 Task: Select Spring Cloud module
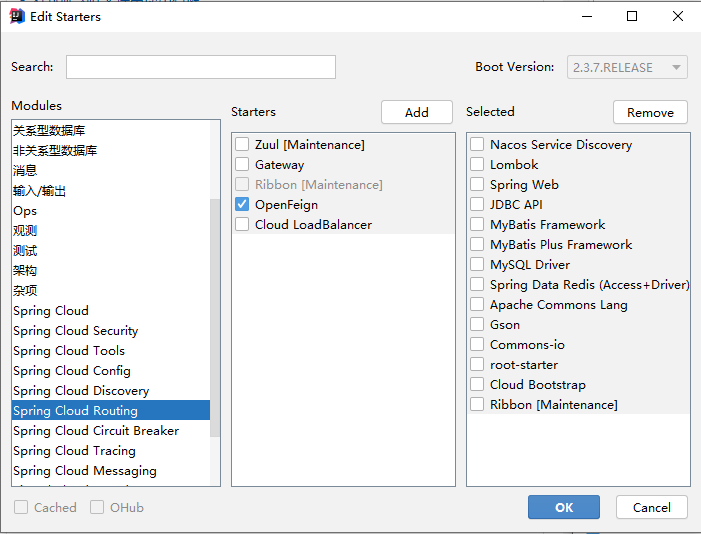110,310
